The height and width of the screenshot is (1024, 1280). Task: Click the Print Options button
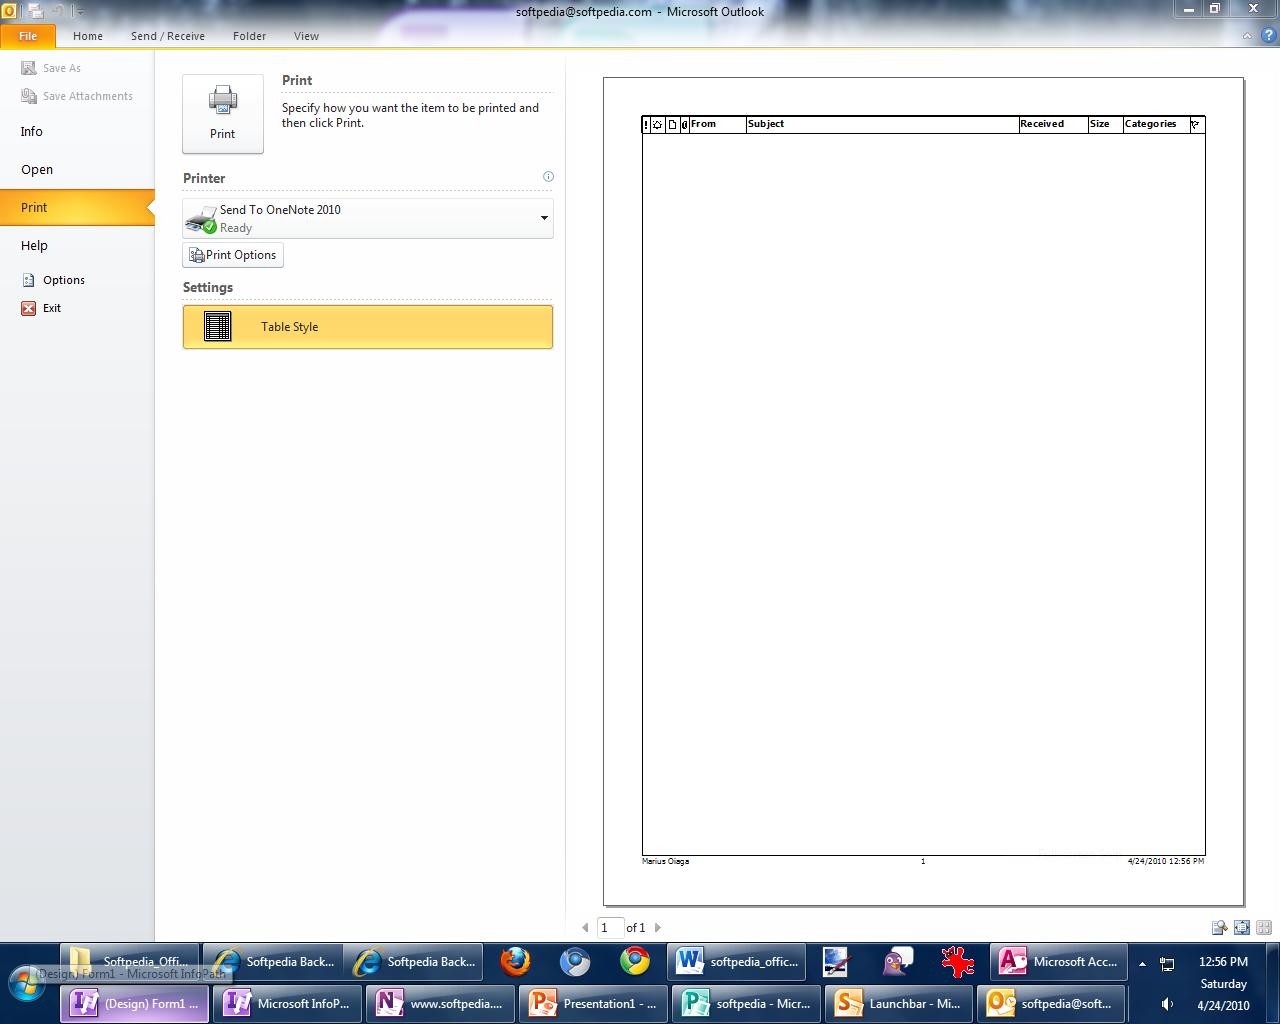point(233,255)
